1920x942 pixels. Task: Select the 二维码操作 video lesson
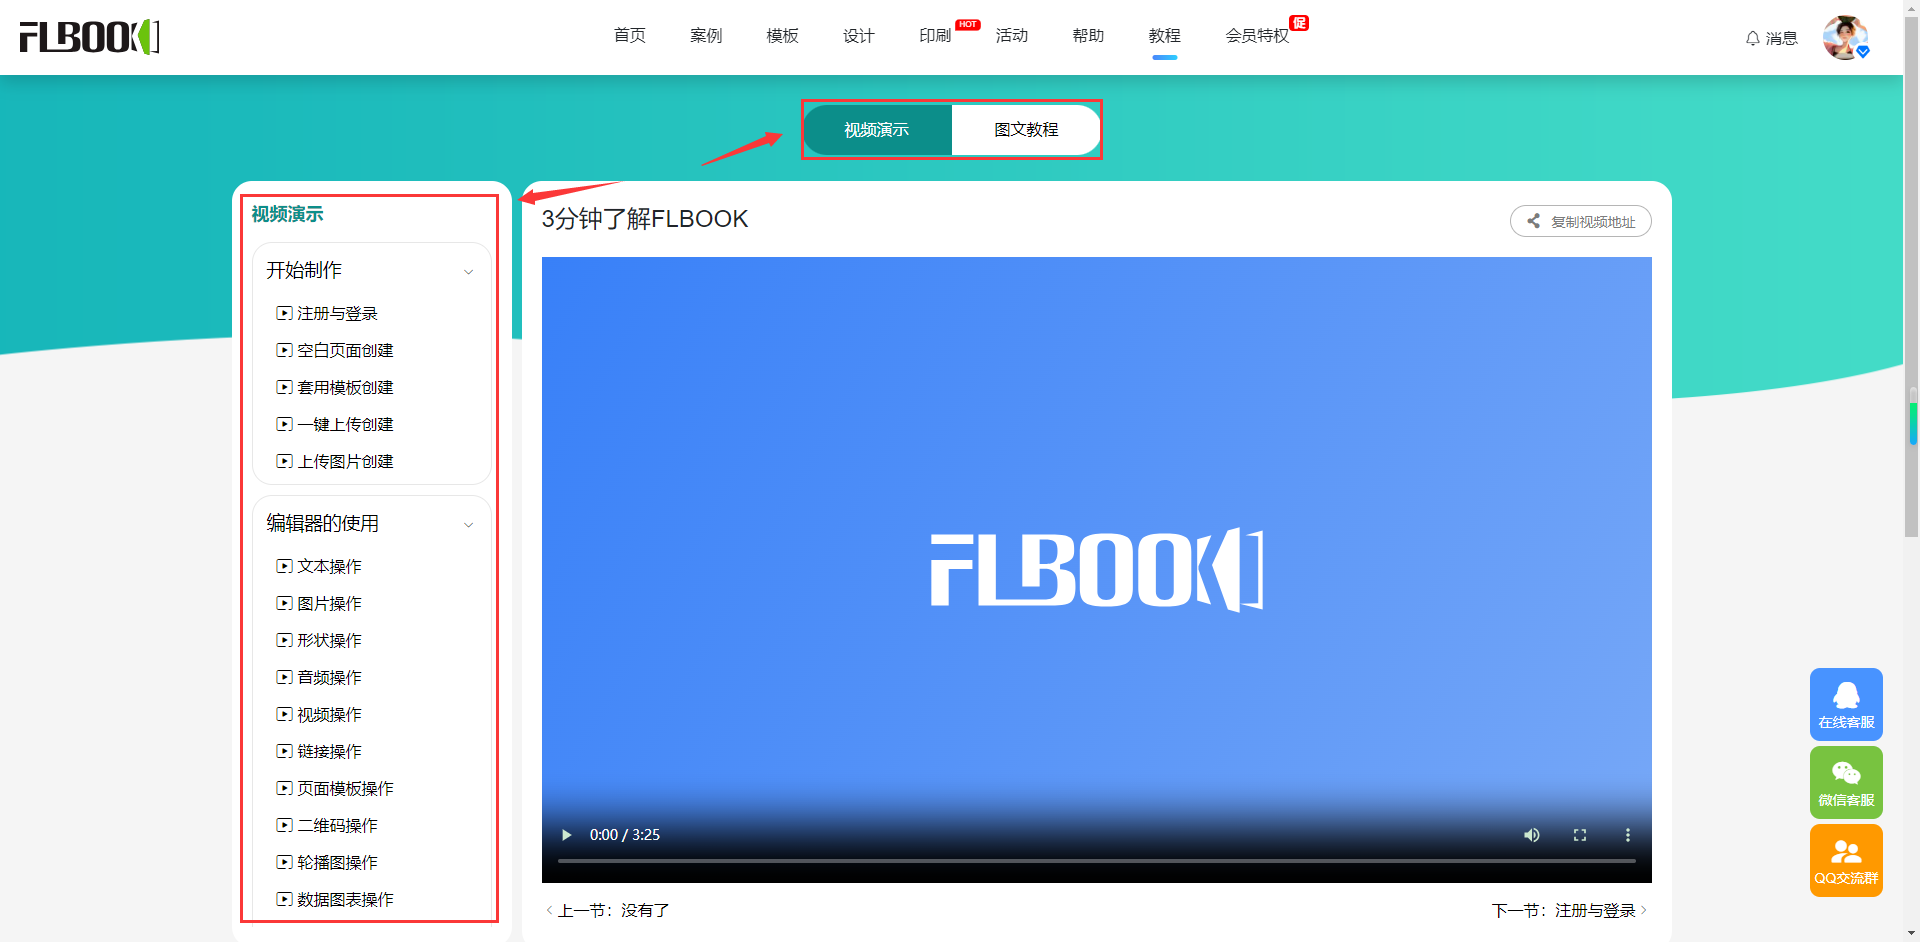click(337, 825)
